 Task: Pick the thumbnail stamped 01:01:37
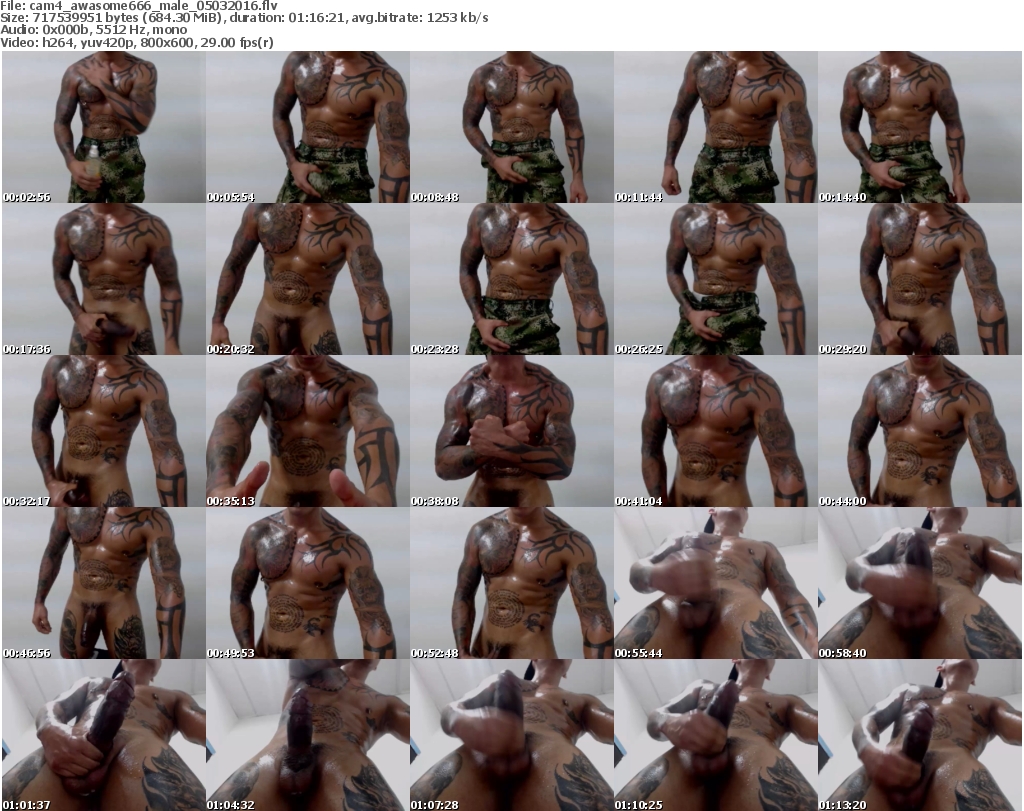(x=104, y=735)
